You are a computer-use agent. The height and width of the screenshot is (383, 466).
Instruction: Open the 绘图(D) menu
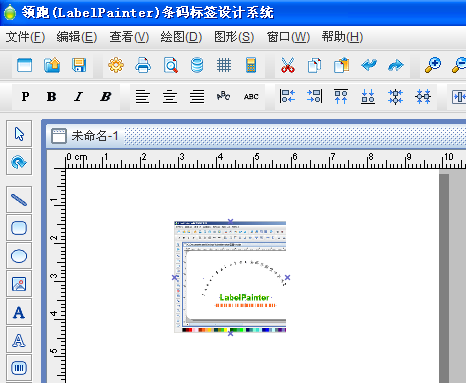click(181, 37)
